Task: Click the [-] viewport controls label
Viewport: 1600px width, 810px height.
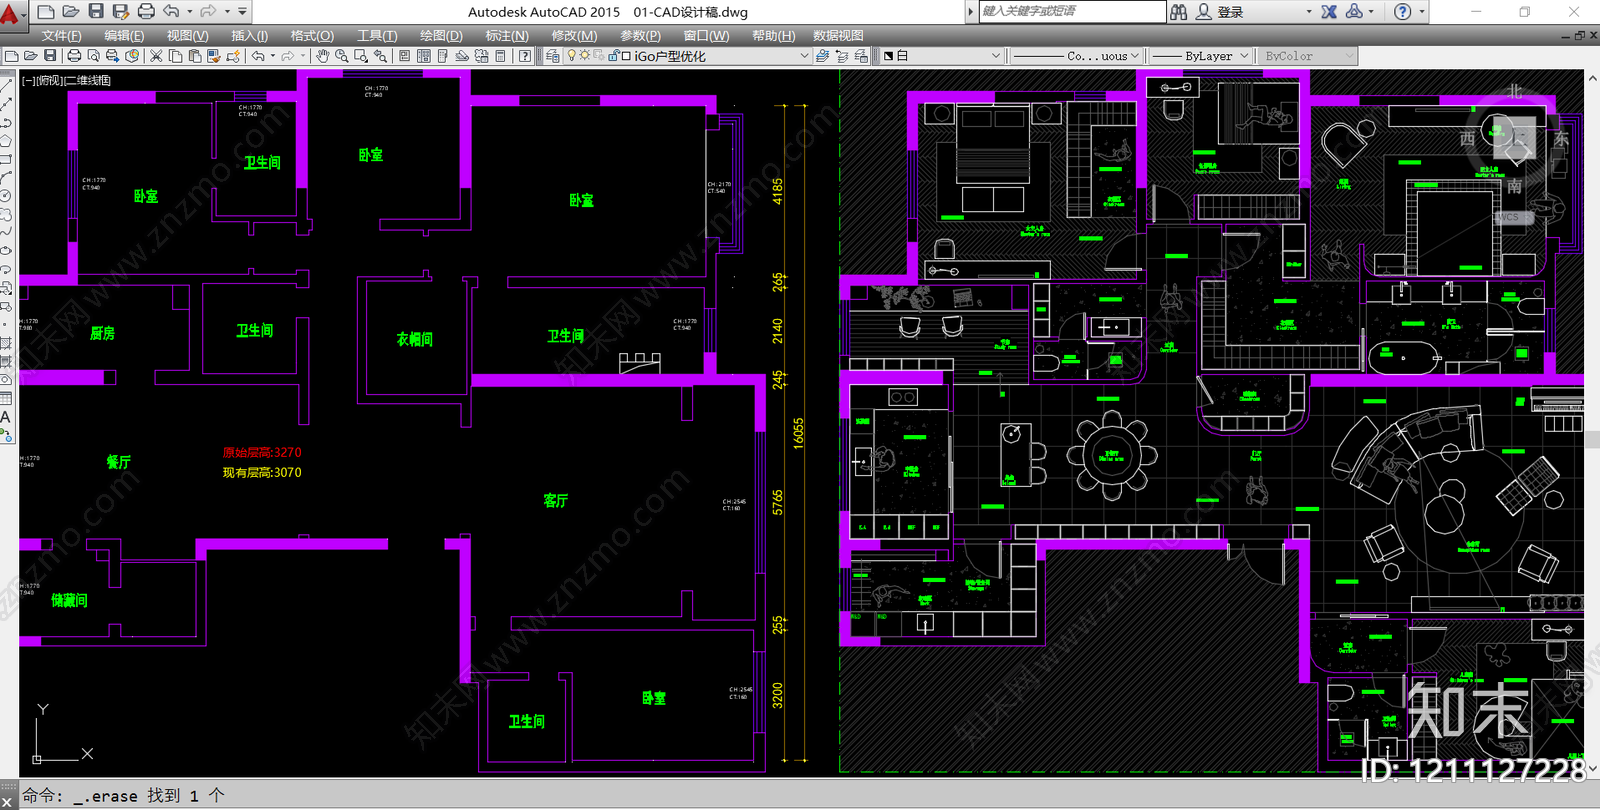Action: [x=29, y=80]
